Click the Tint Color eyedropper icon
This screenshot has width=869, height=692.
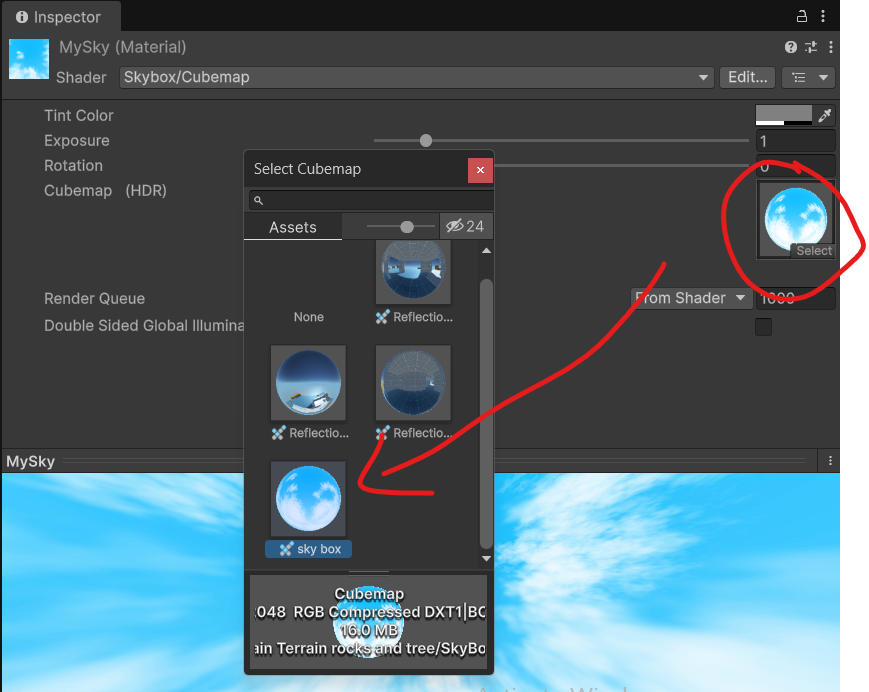pyautogui.click(x=825, y=116)
